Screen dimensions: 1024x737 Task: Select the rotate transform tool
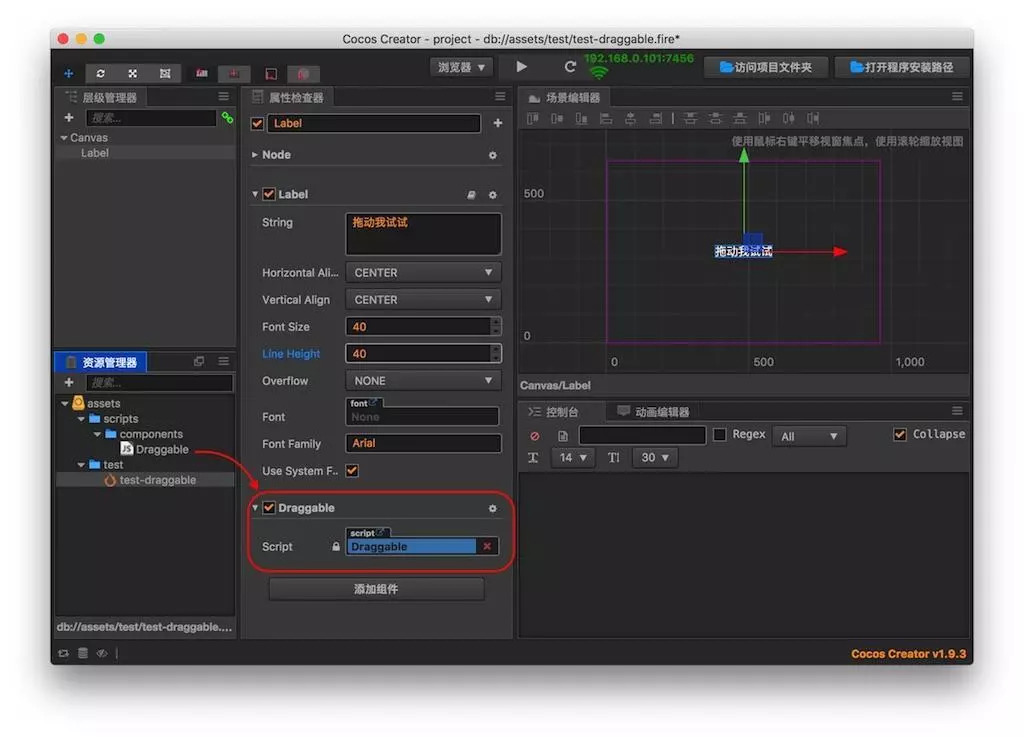[100, 73]
